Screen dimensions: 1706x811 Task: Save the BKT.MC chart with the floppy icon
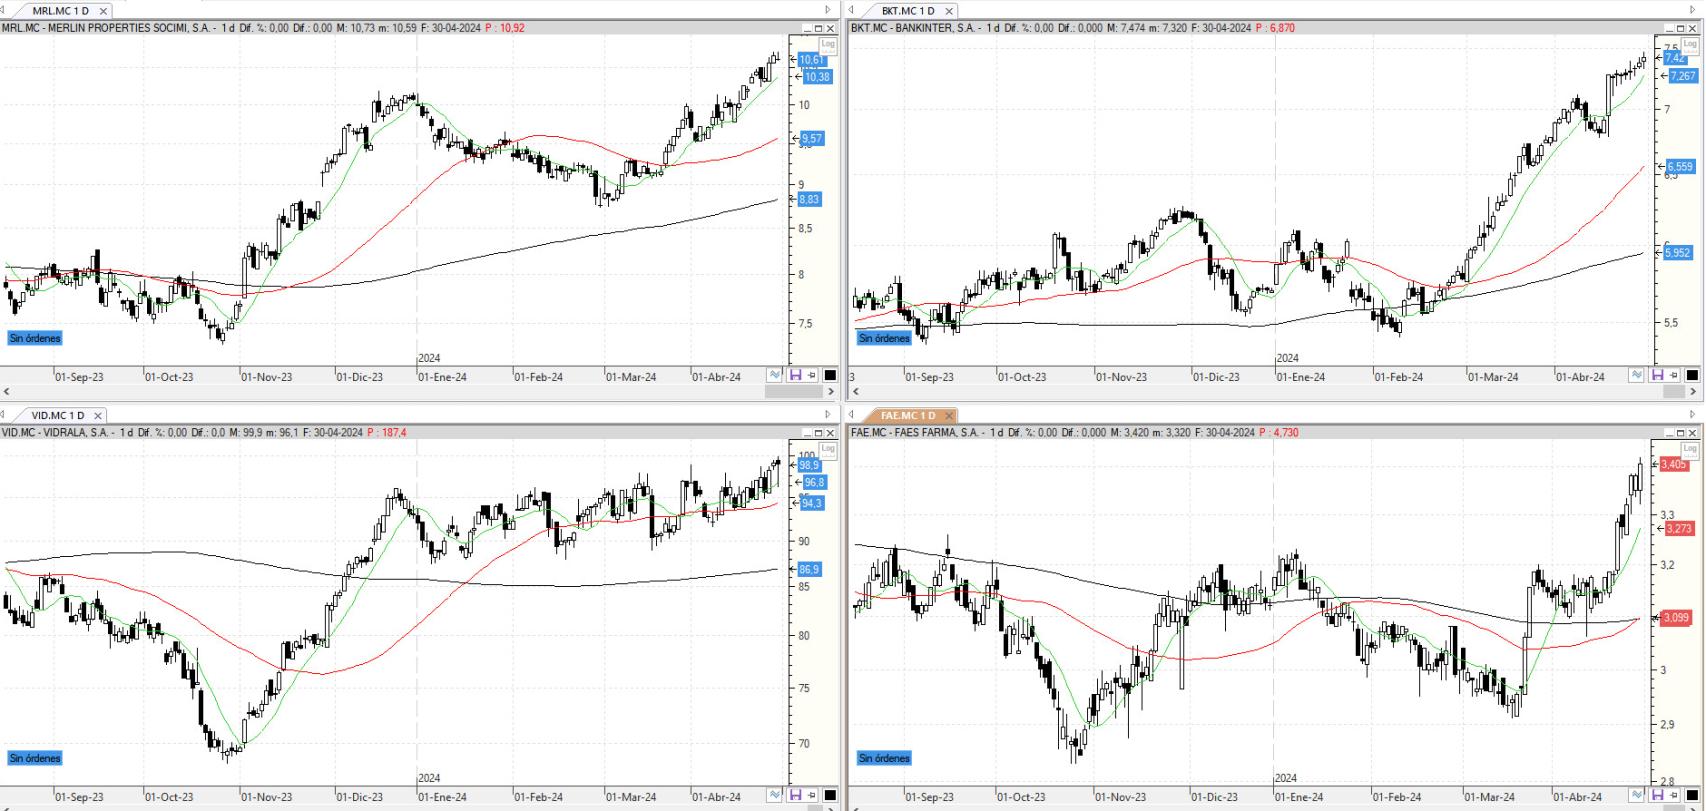pos(1658,375)
